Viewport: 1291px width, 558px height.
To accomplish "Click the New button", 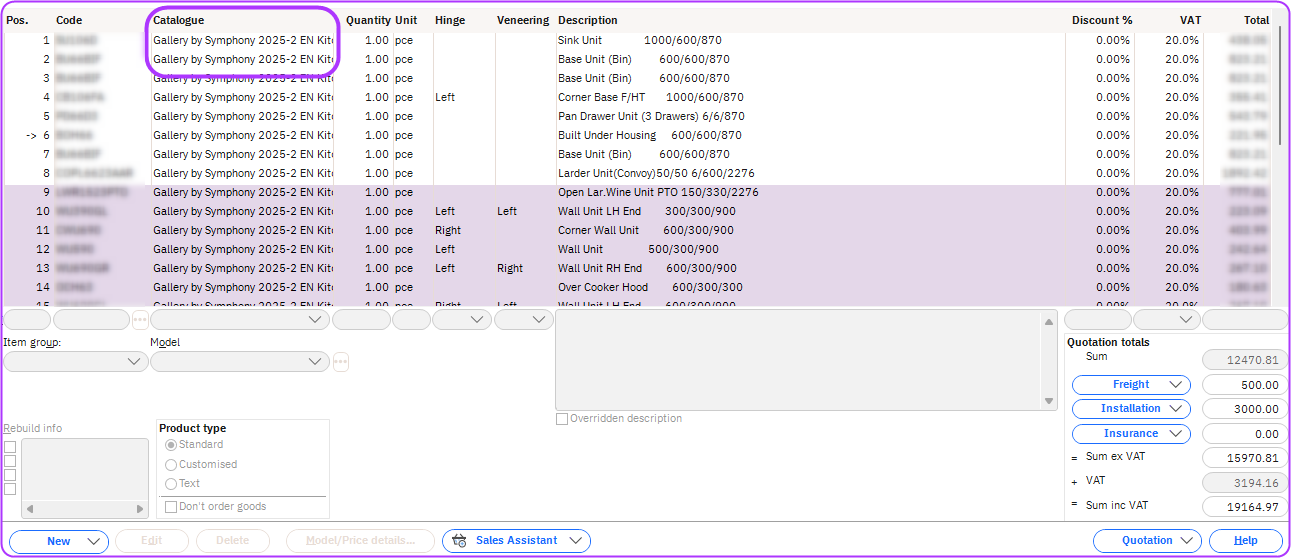I will [59, 541].
